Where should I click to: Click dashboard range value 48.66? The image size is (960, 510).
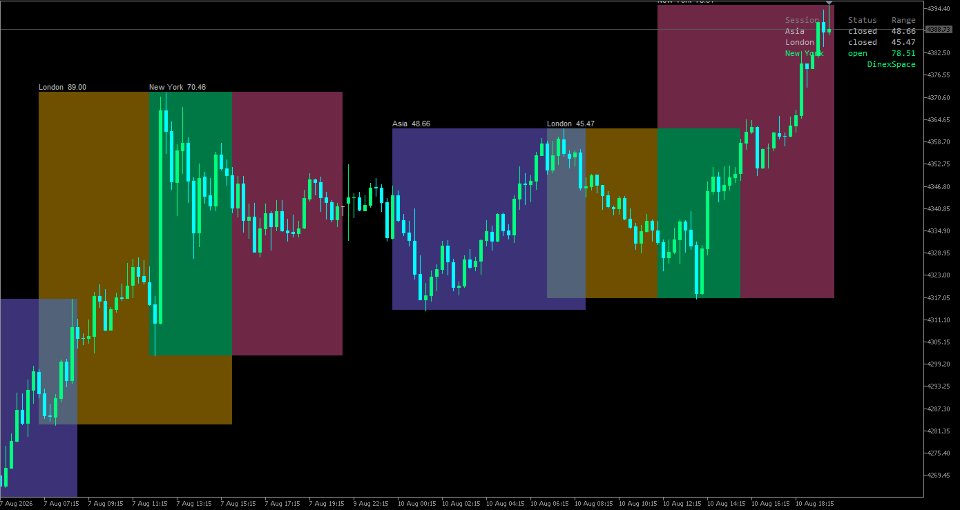(904, 31)
